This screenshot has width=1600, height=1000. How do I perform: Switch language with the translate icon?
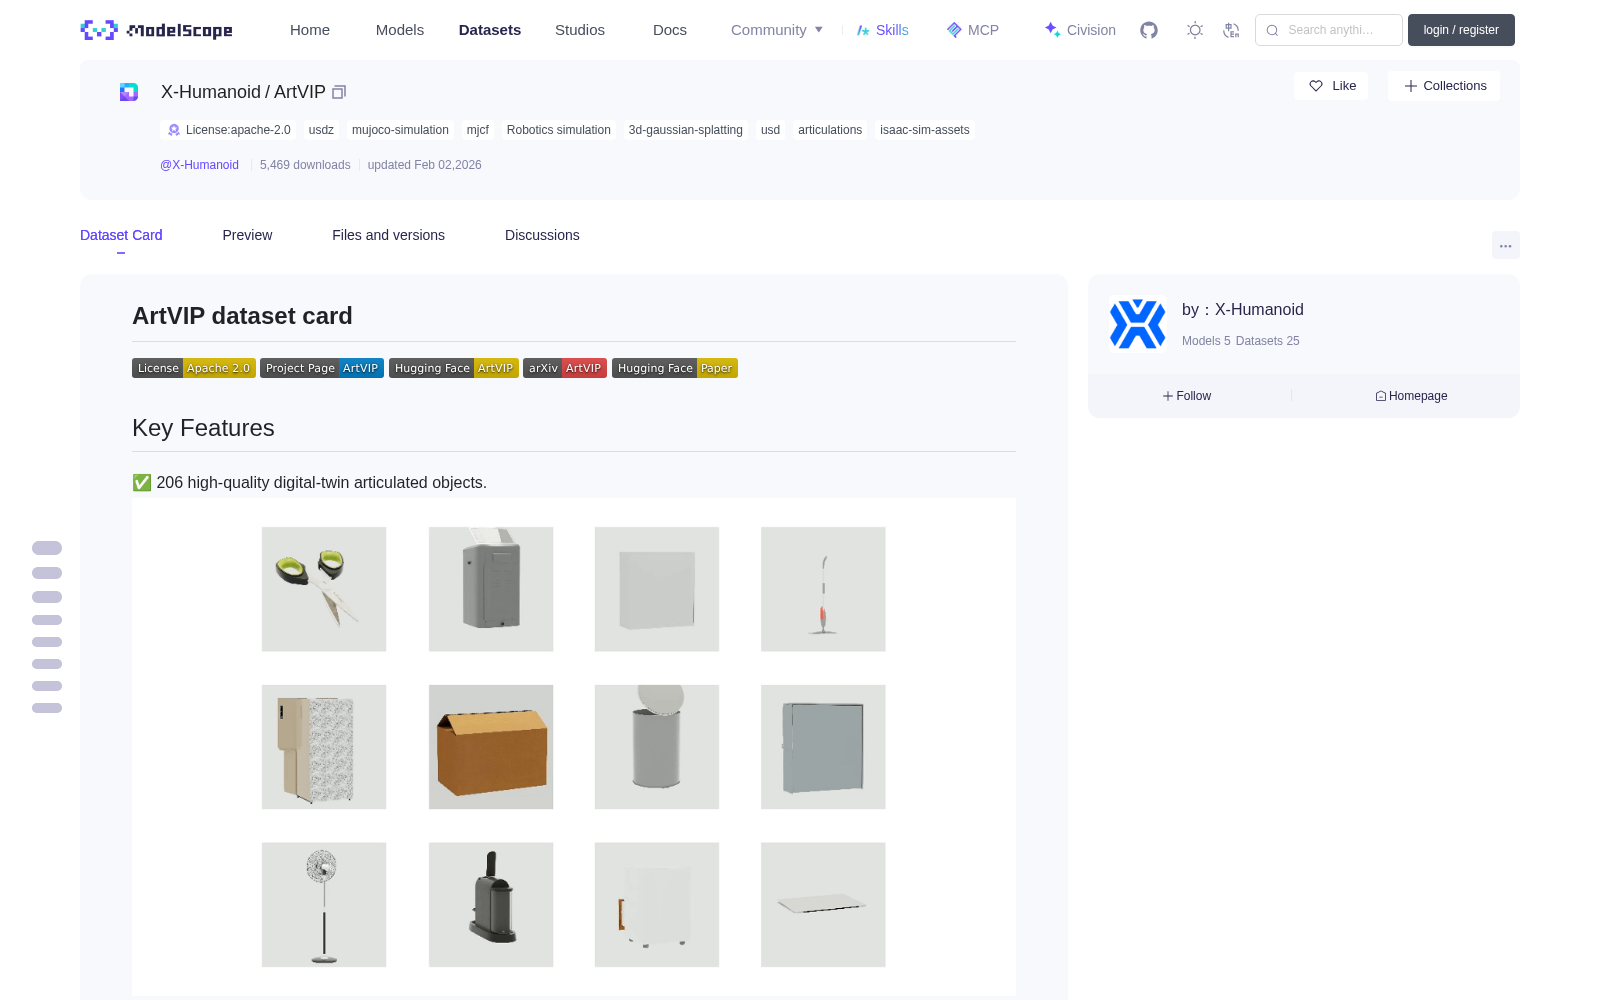point(1231,30)
